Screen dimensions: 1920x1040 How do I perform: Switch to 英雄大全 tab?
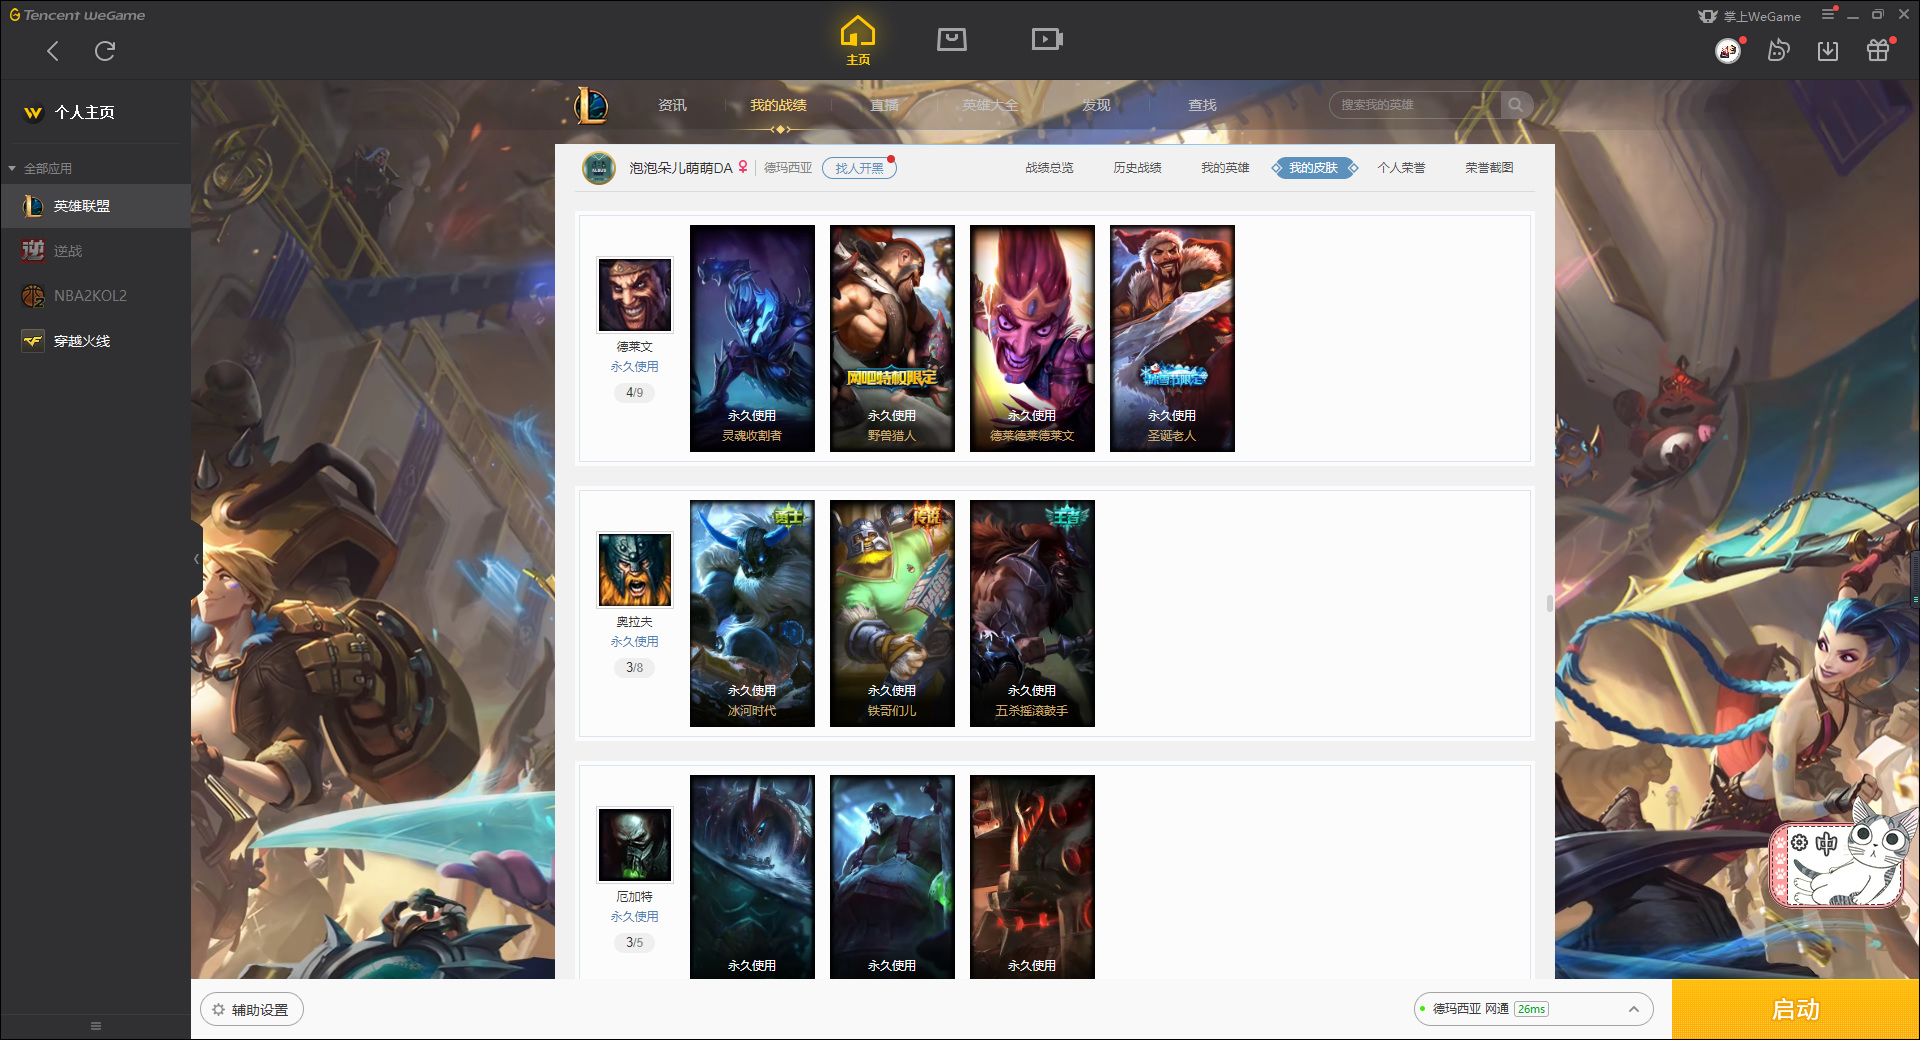click(x=990, y=105)
